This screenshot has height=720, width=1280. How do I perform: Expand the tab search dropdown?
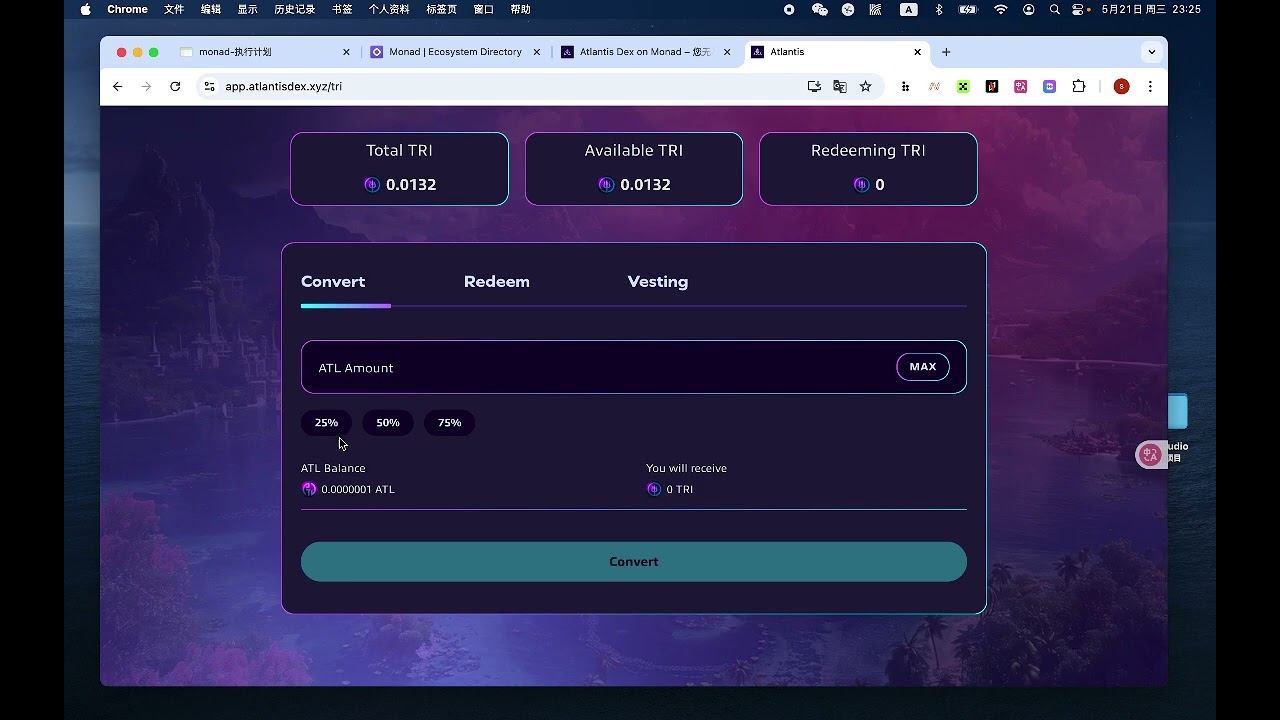(x=1152, y=52)
